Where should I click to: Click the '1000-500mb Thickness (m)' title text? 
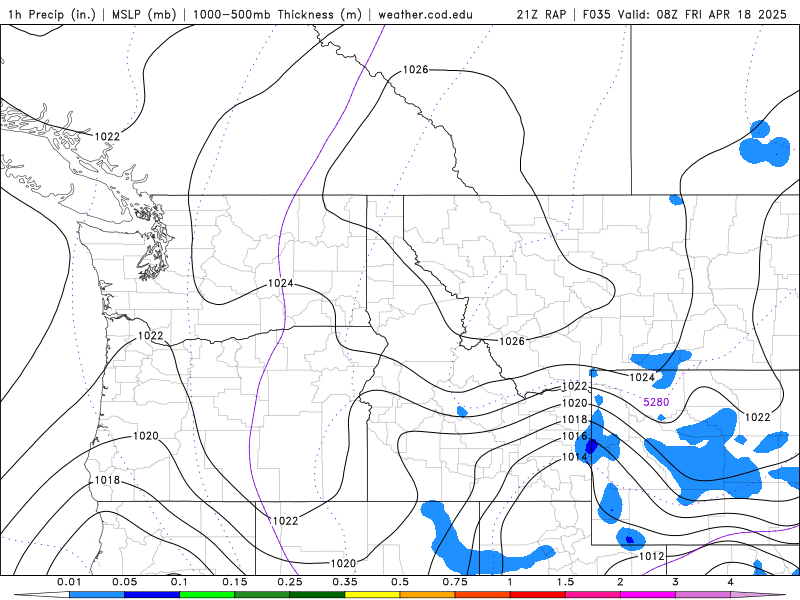[277, 14]
